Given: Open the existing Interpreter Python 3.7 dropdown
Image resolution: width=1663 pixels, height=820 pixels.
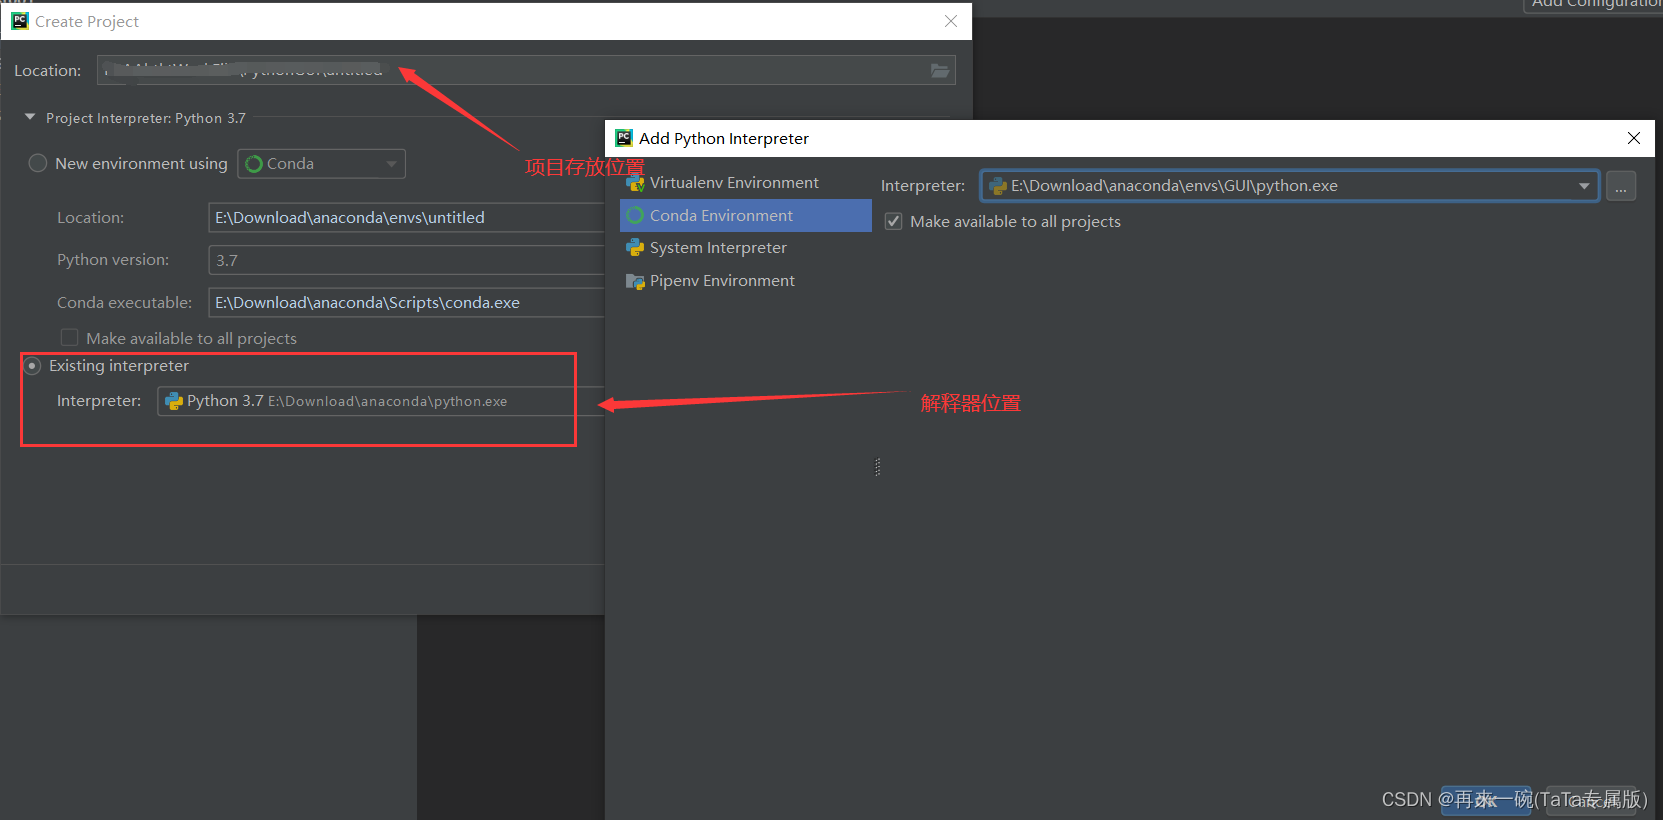Looking at the screenshot, I should [x=381, y=401].
